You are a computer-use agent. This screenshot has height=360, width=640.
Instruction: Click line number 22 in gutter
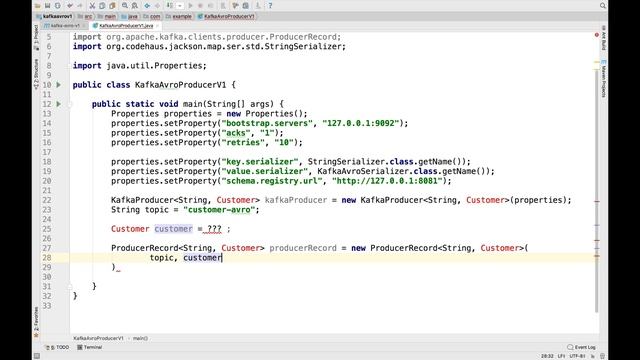[x=47, y=200]
